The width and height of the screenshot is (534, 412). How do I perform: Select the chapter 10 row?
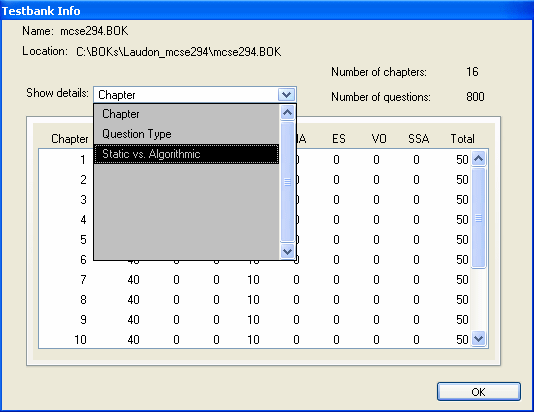coord(254,340)
